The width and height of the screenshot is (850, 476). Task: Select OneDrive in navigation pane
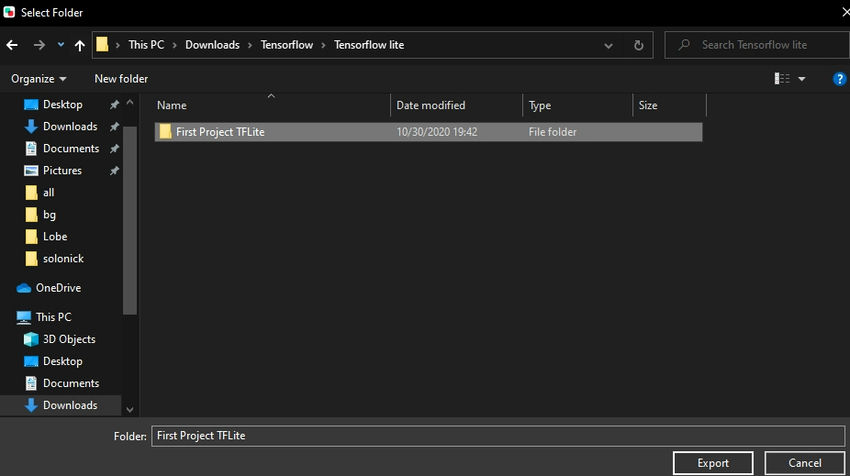(x=58, y=288)
